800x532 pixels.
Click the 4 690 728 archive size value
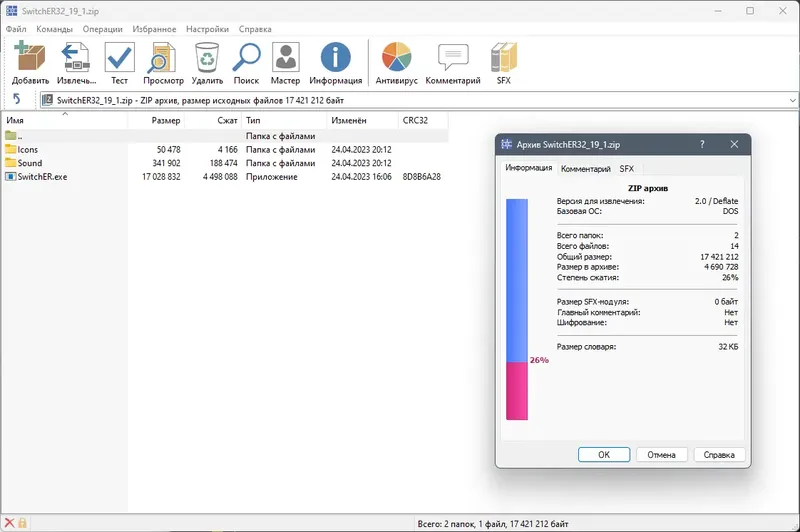[721, 267]
